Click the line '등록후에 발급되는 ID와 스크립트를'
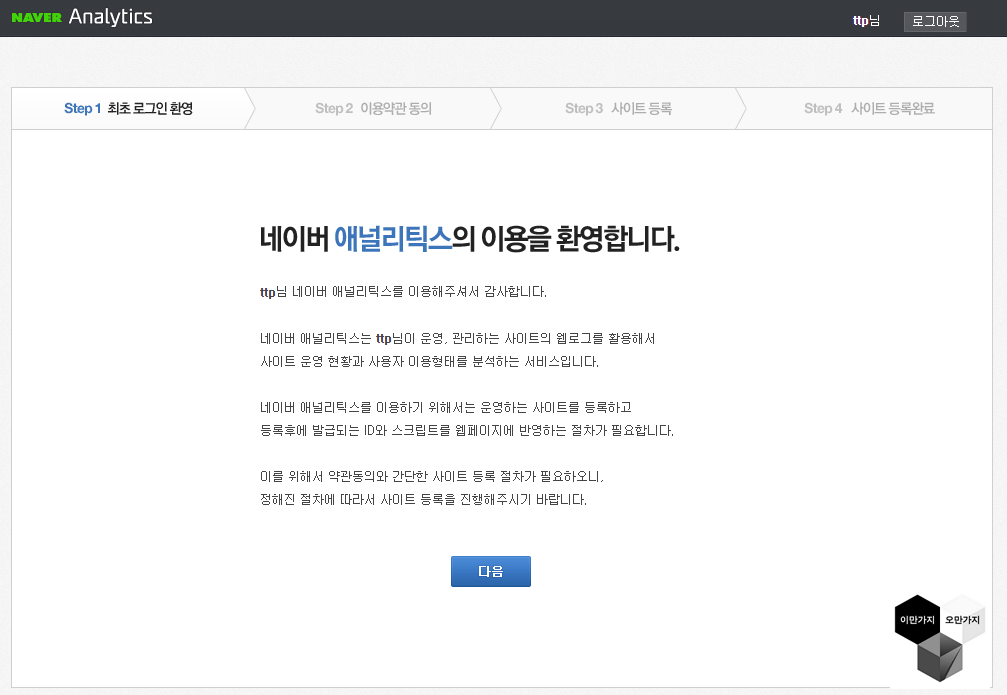The width and height of the screenshot is (1007, 695). pyautogui.click(x=467, y=430)
